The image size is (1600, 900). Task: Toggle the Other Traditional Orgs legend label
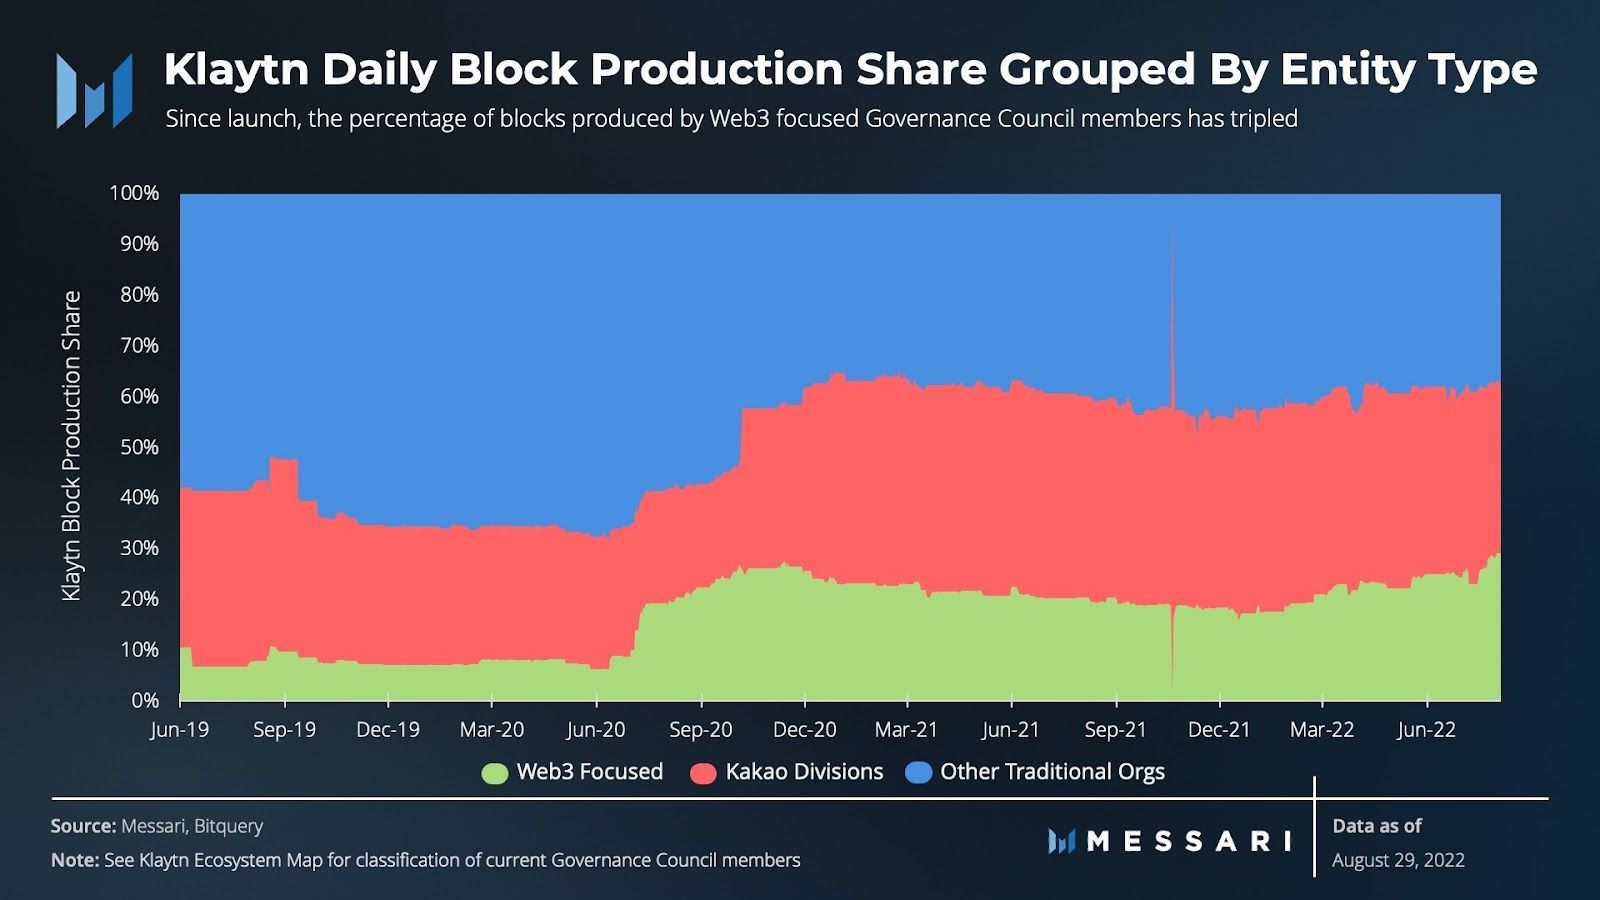click(1052, 772)
